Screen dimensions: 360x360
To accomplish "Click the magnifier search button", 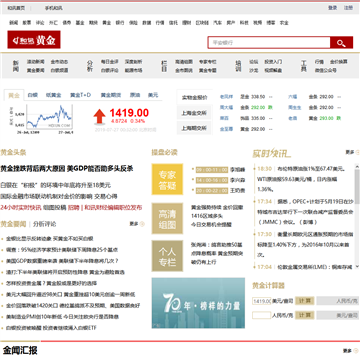I will click(341, 43).
